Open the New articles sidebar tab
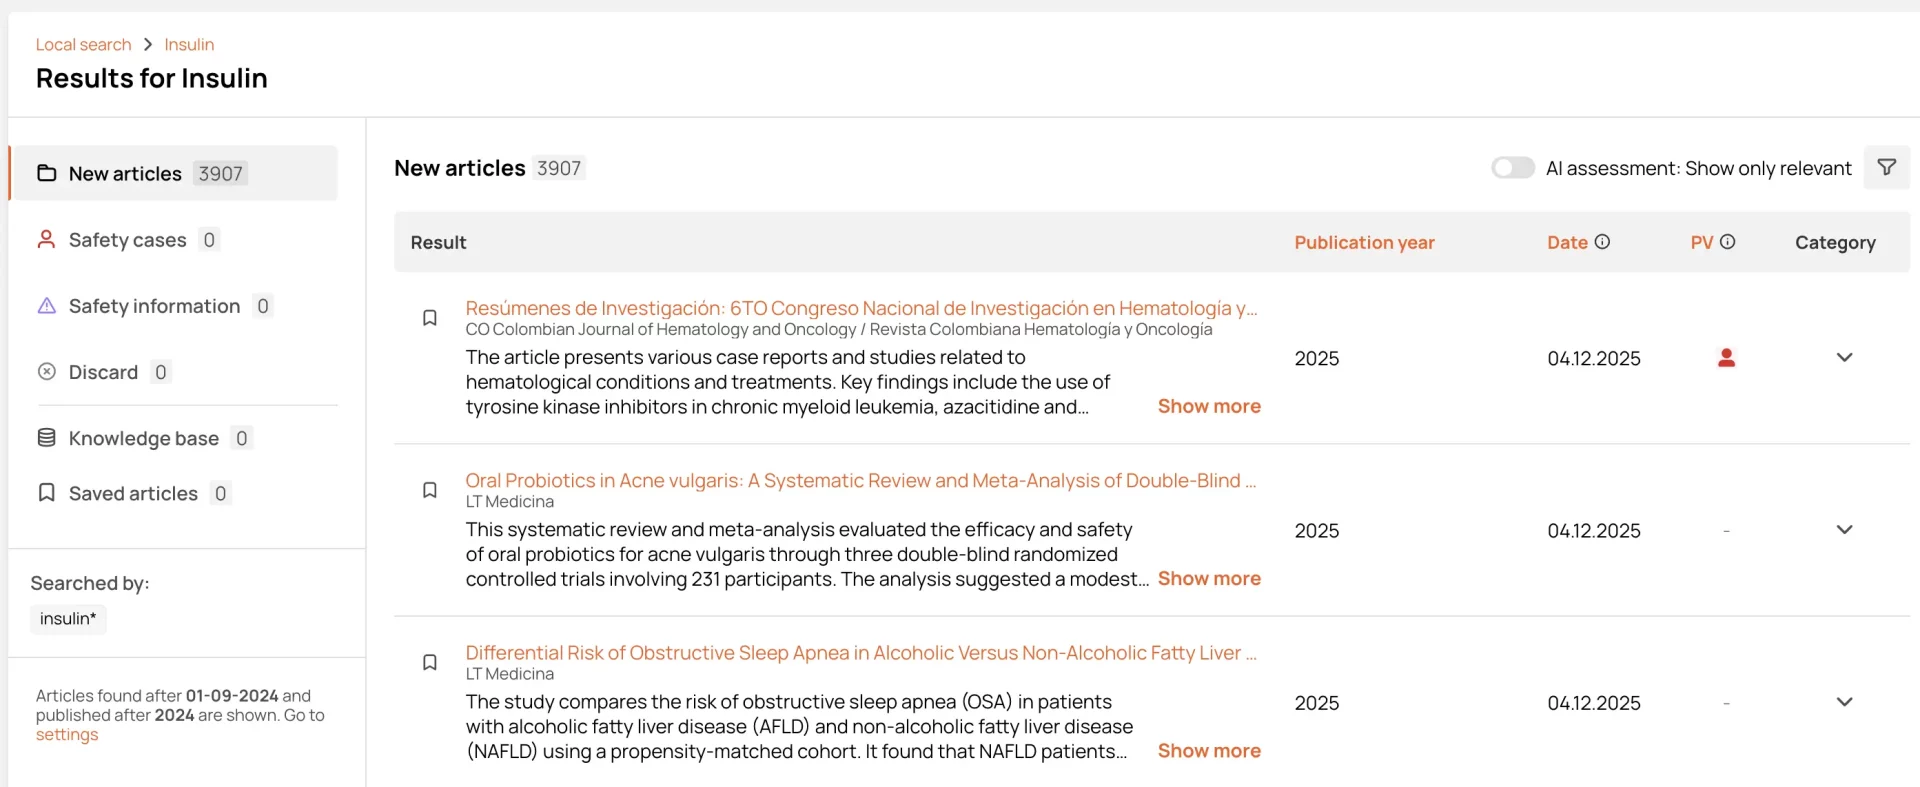This screenshot has height=787, width=1920. pyautogui.click(x=125, y=174)
